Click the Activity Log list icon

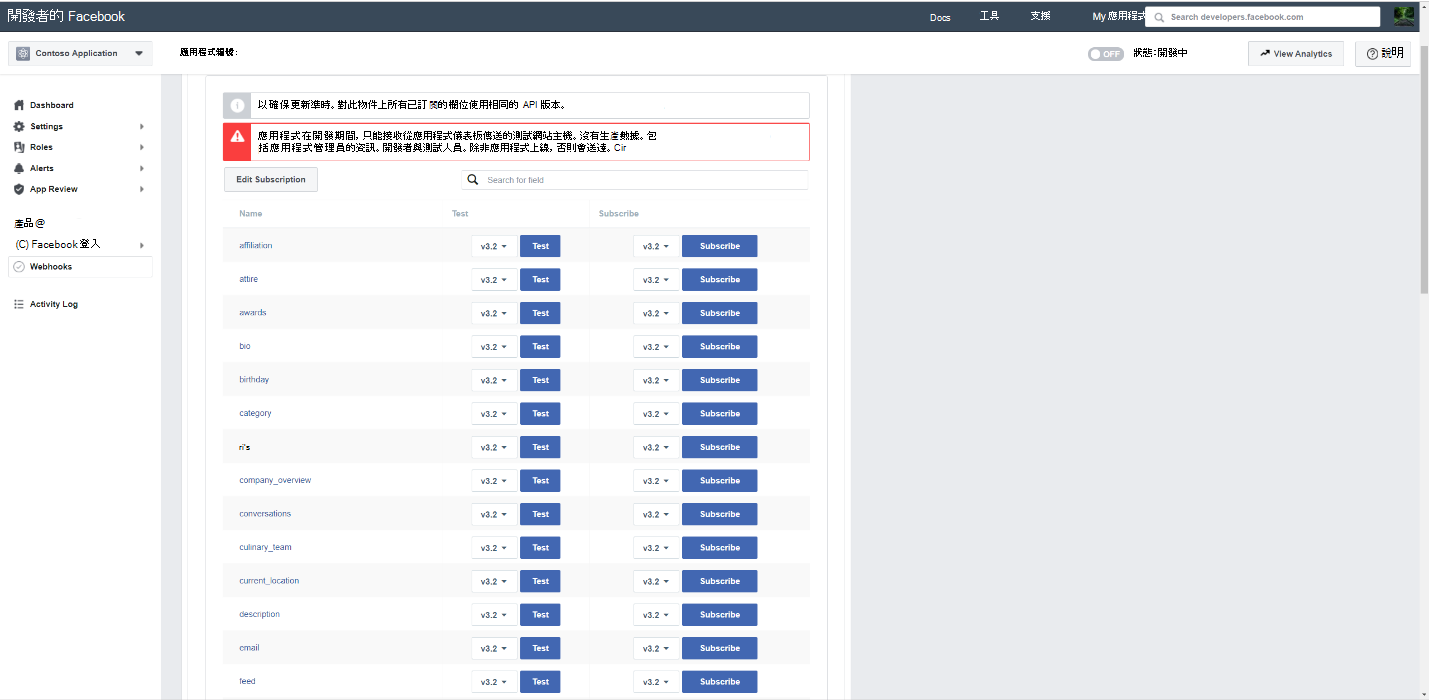(19, 304)
